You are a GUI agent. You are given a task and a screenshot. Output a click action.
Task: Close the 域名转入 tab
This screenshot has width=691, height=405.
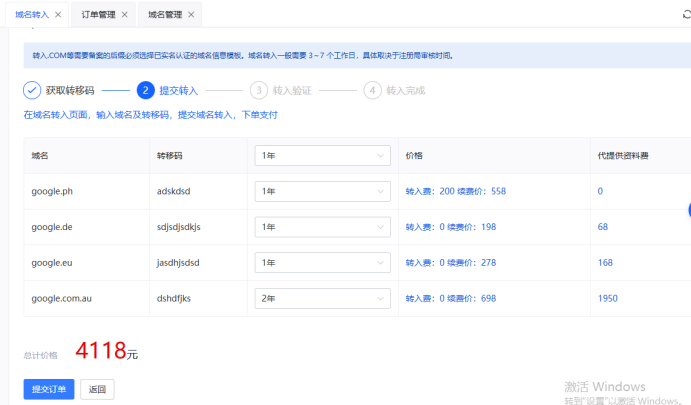(x=57, y=14)
